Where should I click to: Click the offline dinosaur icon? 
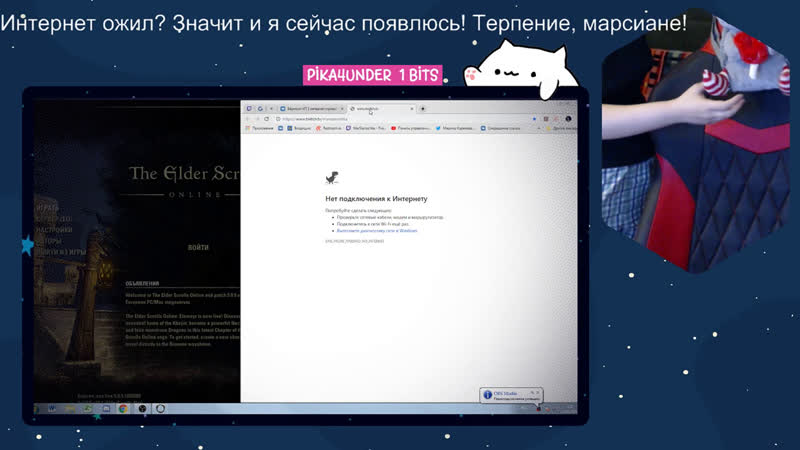[332, 177]
